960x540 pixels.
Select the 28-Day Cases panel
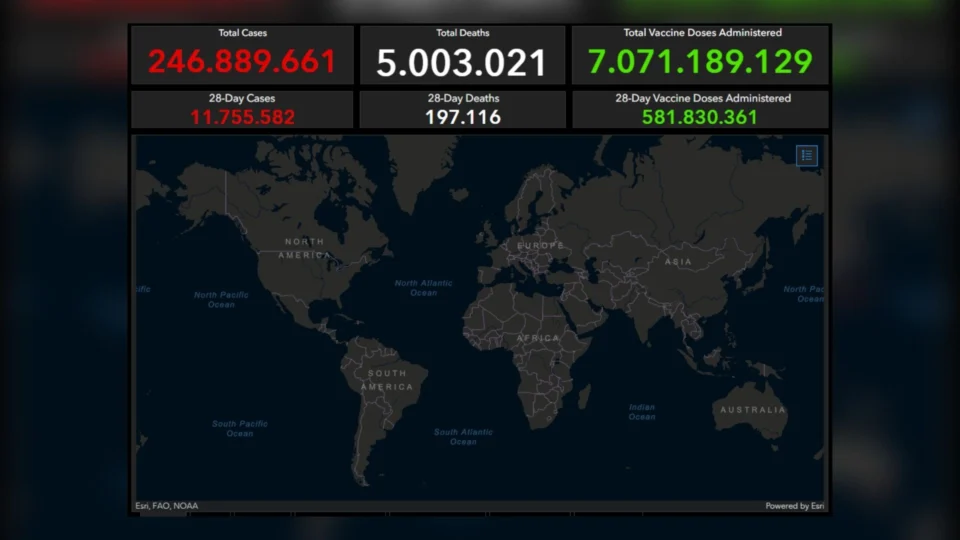242,109
